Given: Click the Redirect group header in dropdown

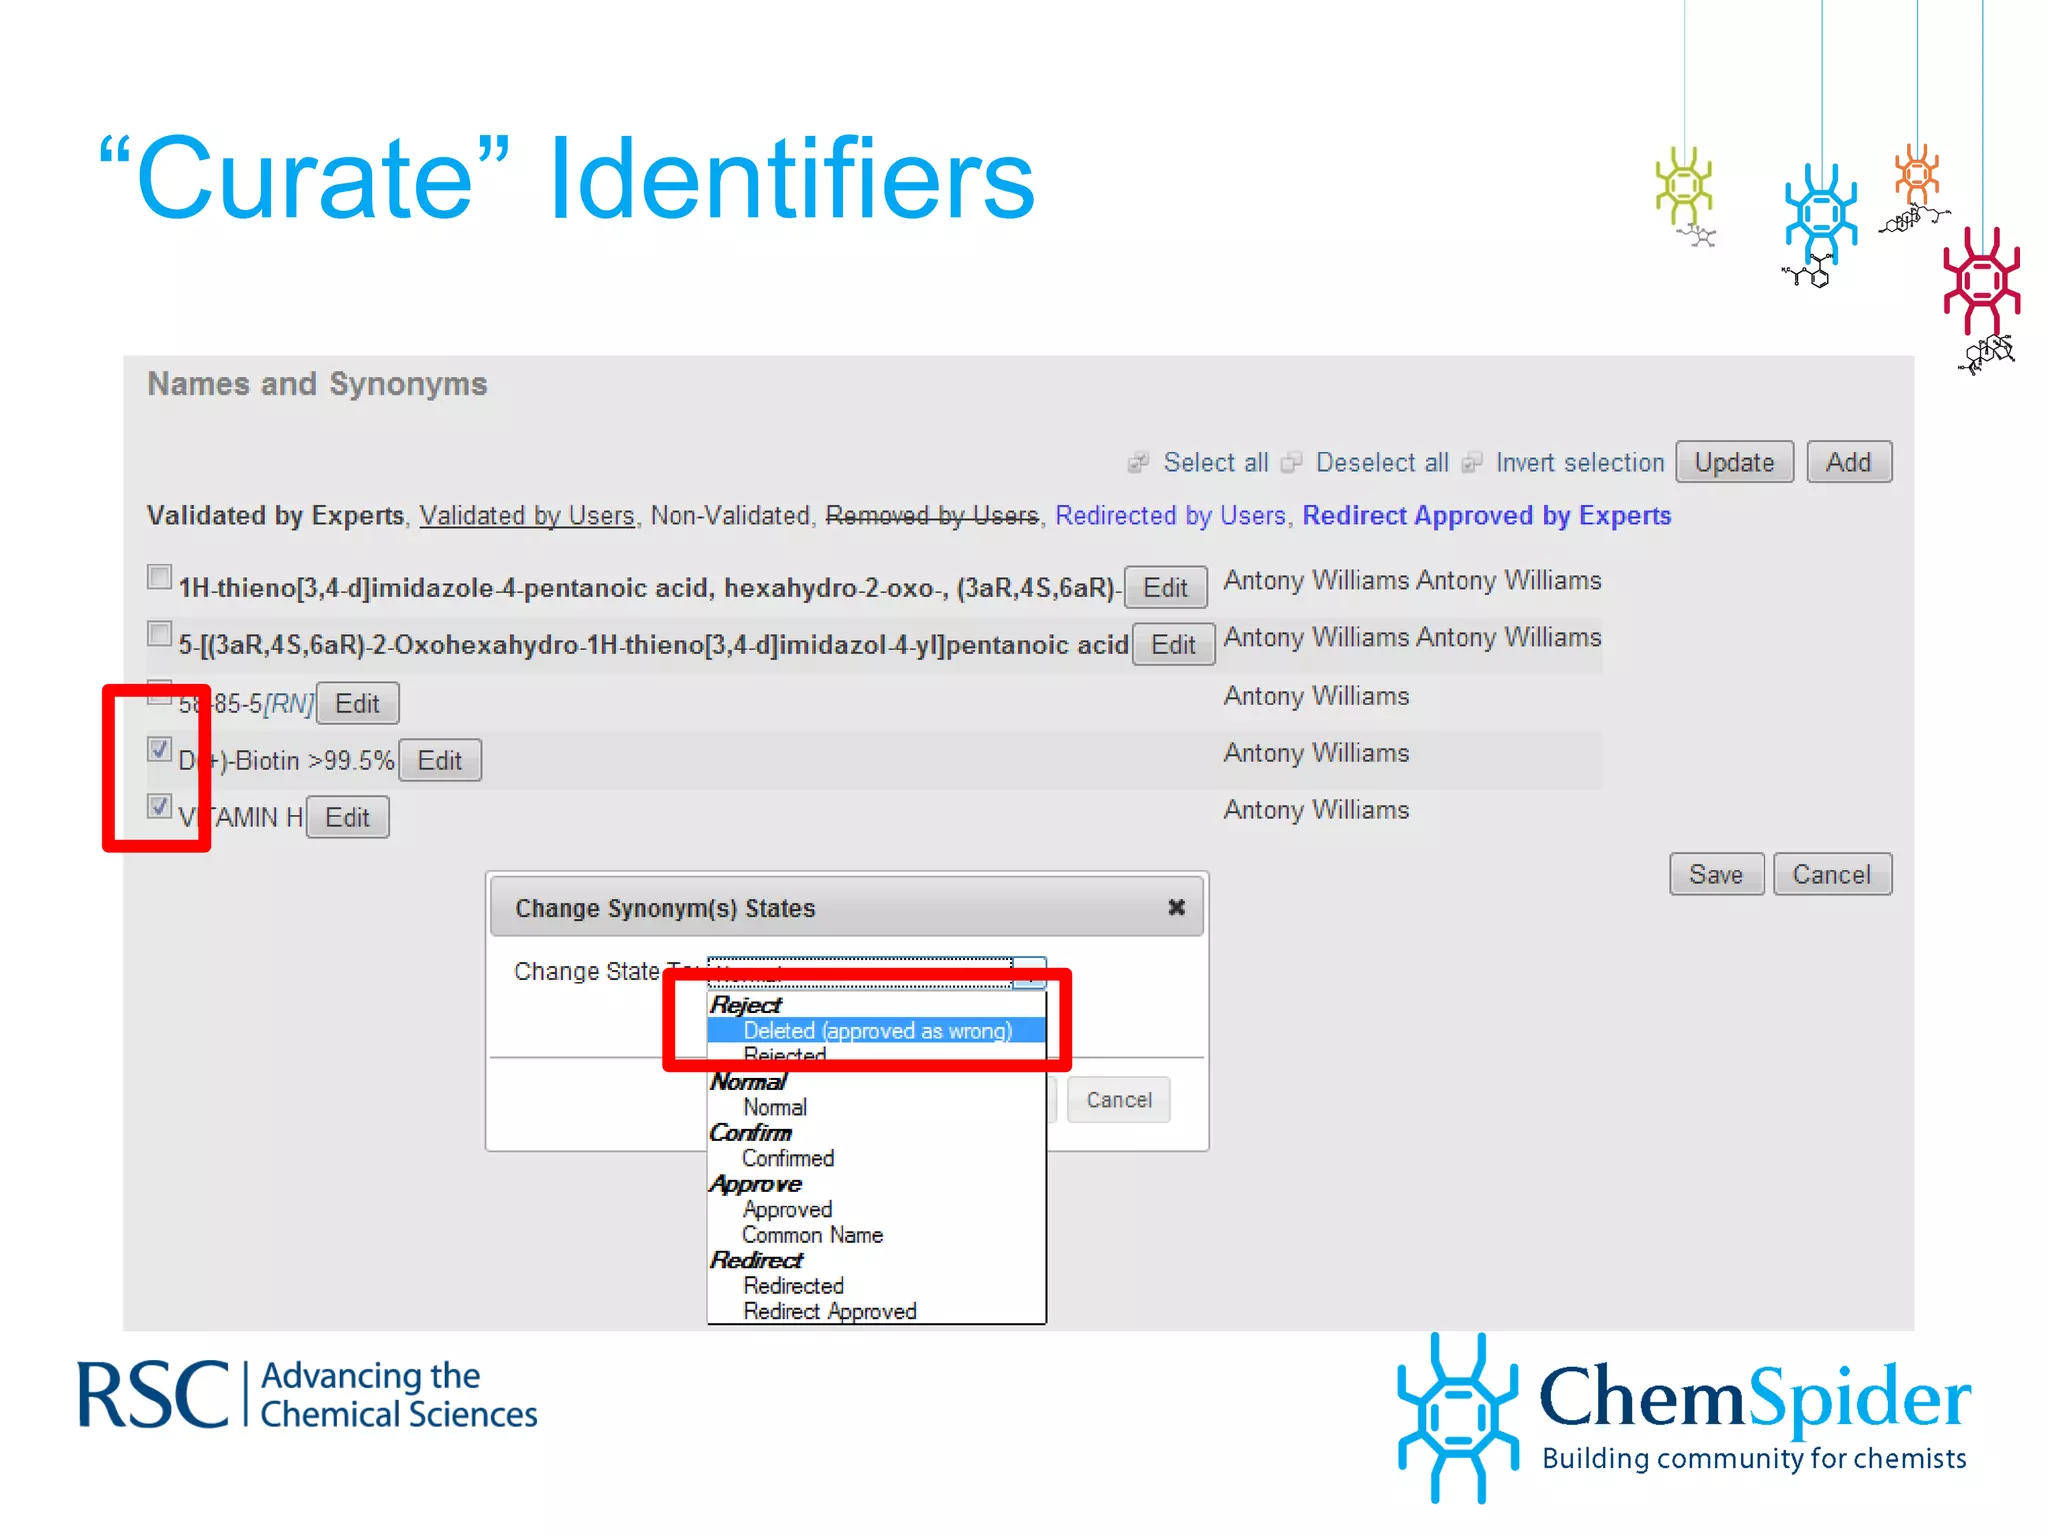Looking at the screenshot, I should 757,1260.
